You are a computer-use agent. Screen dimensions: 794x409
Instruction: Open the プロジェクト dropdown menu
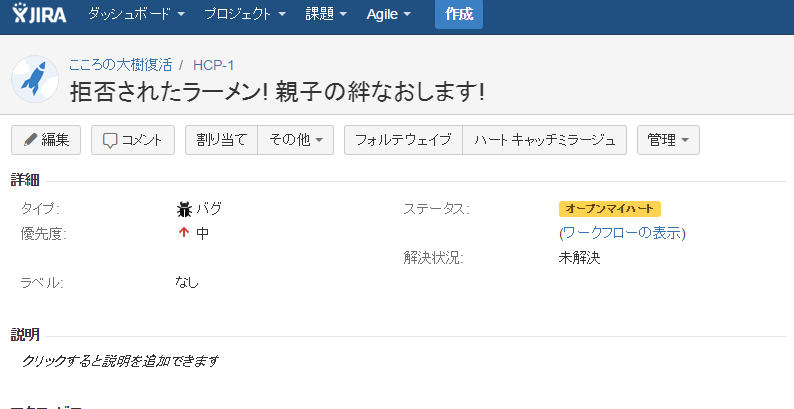pyautogui.click(x=245, y=14)
